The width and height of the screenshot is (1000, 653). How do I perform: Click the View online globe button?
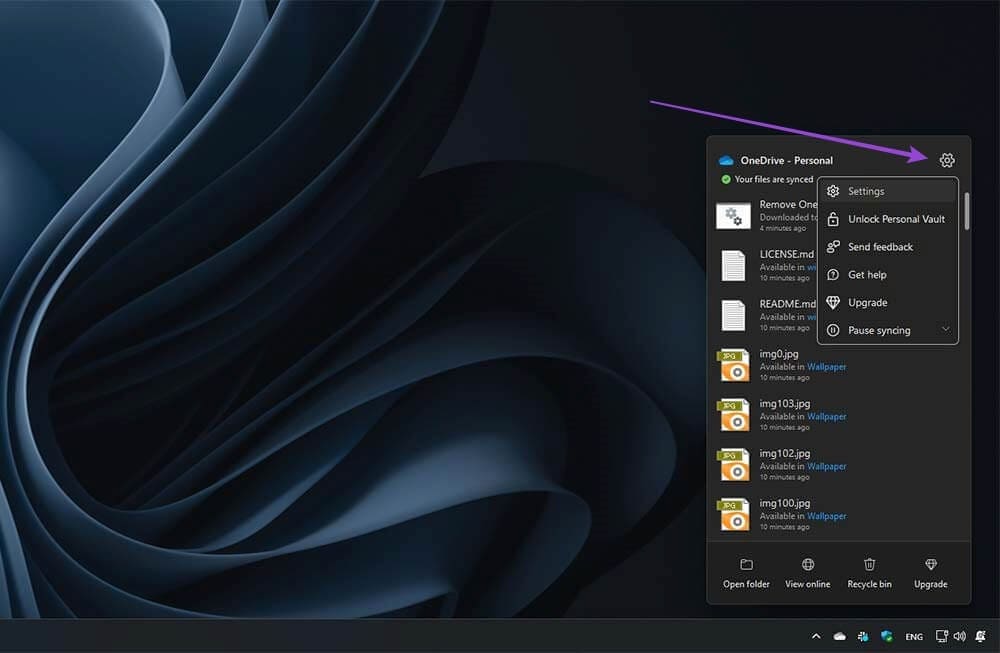pyautogui.click(x=807, y=573)
